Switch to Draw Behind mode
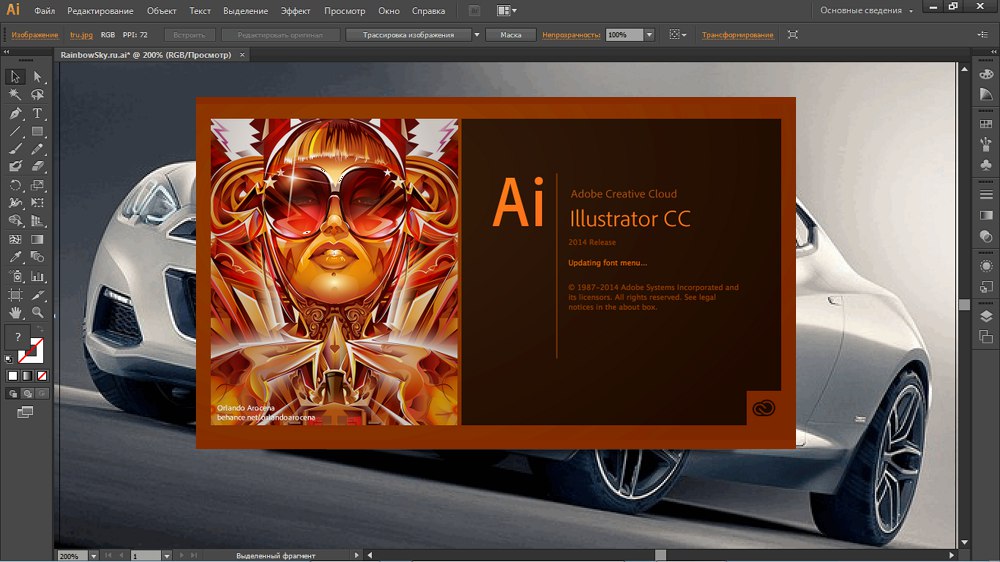The width and height of the screenshot is (1000, 562). [27, 394]
